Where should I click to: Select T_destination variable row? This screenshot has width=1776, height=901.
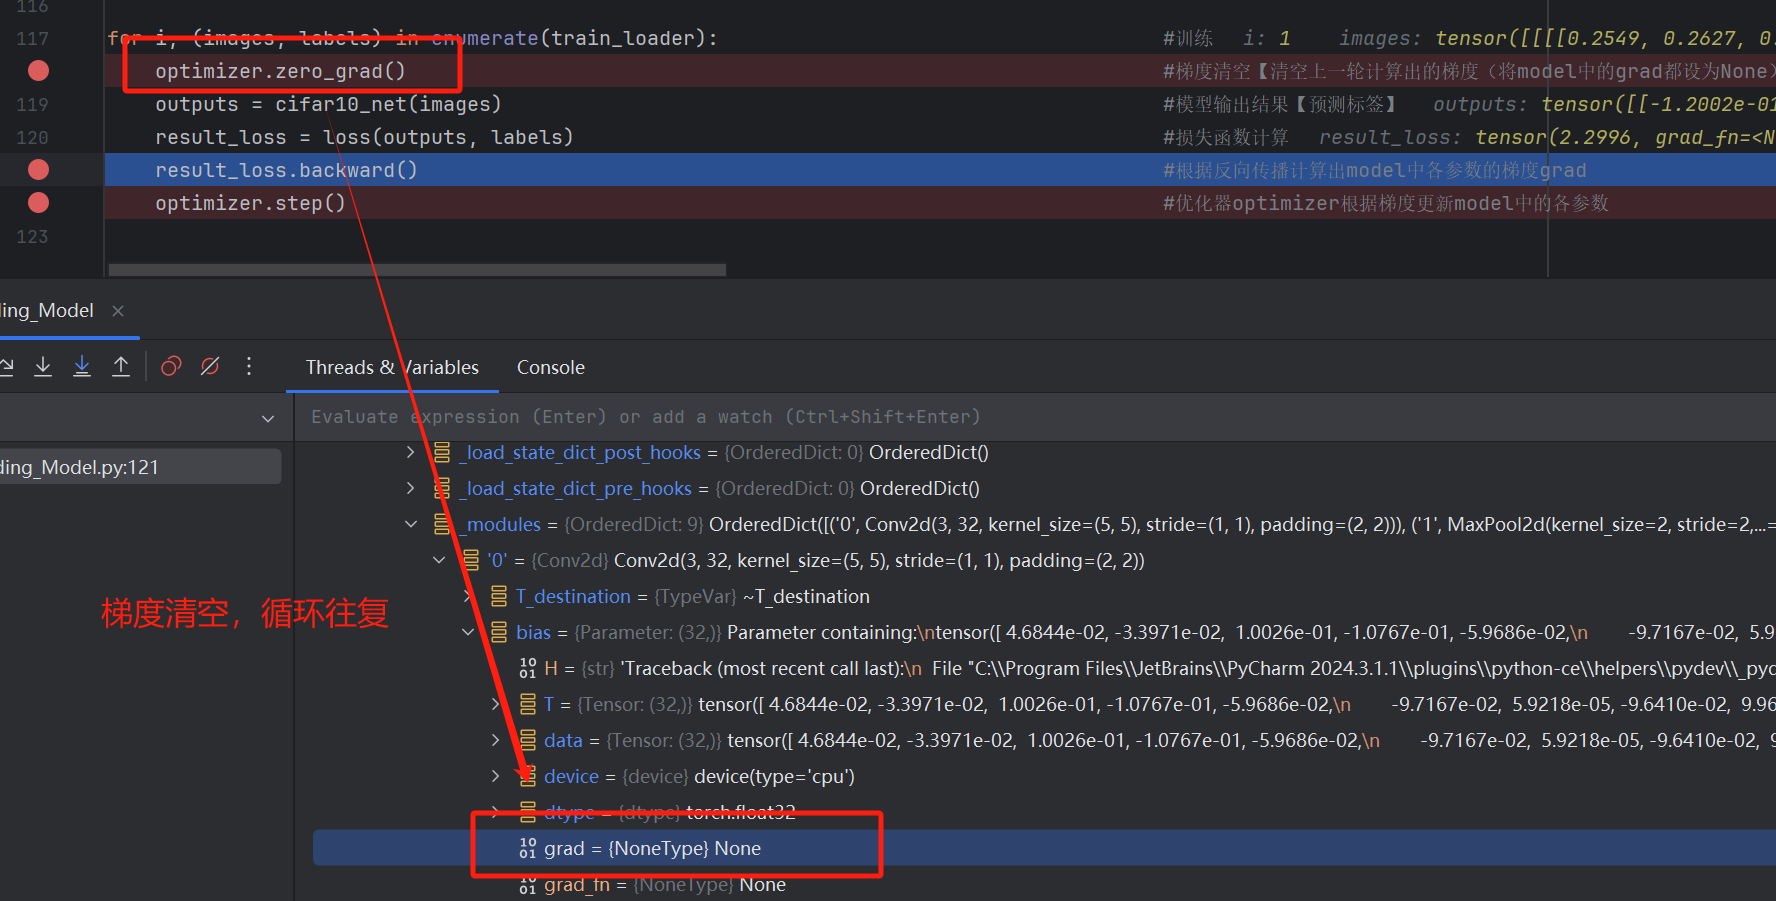point(1044,597)
